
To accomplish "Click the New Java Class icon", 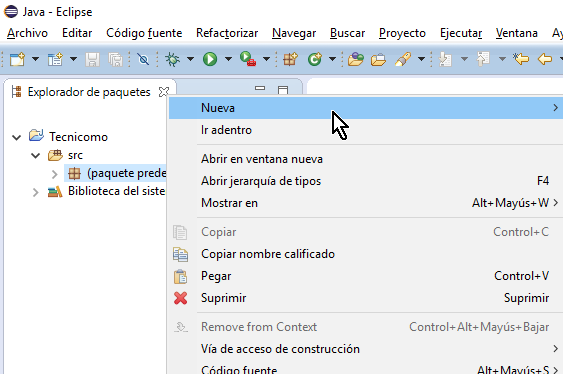I will click(315, 59).
